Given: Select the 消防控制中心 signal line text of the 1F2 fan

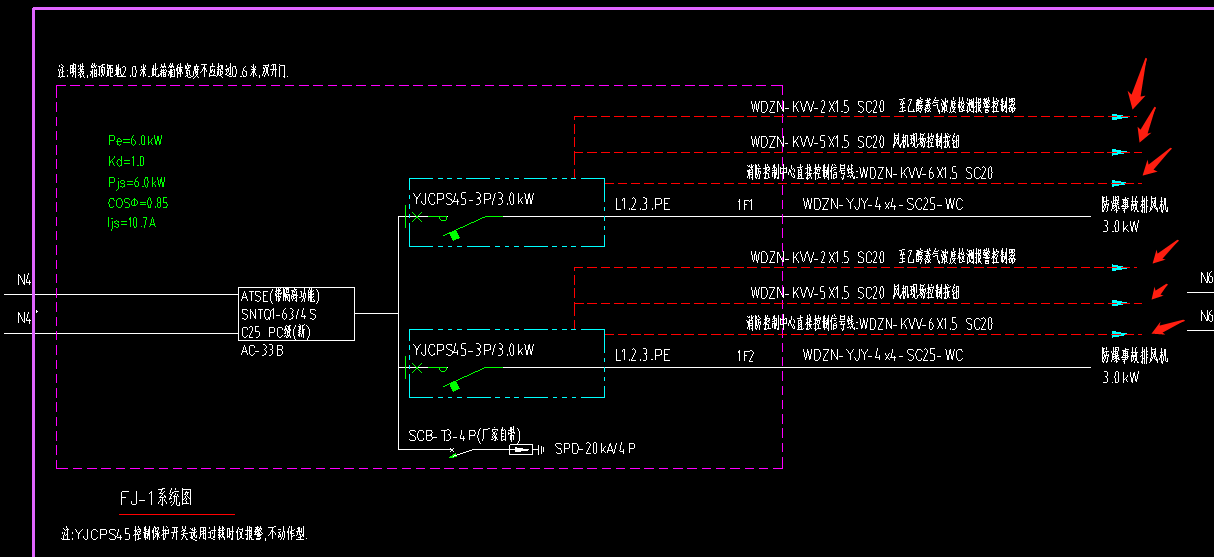Looking at the screenshot, I should [869, 324].
